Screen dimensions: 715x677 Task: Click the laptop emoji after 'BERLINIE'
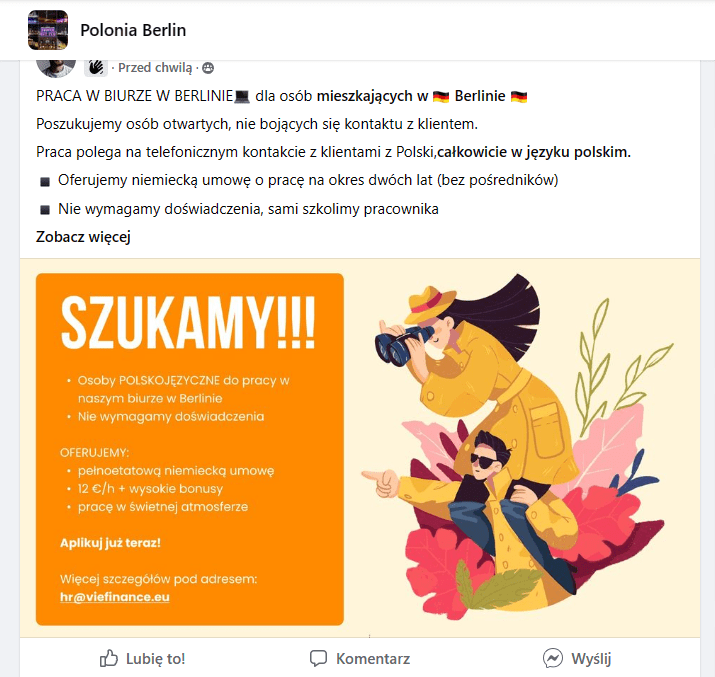[242, 97]
